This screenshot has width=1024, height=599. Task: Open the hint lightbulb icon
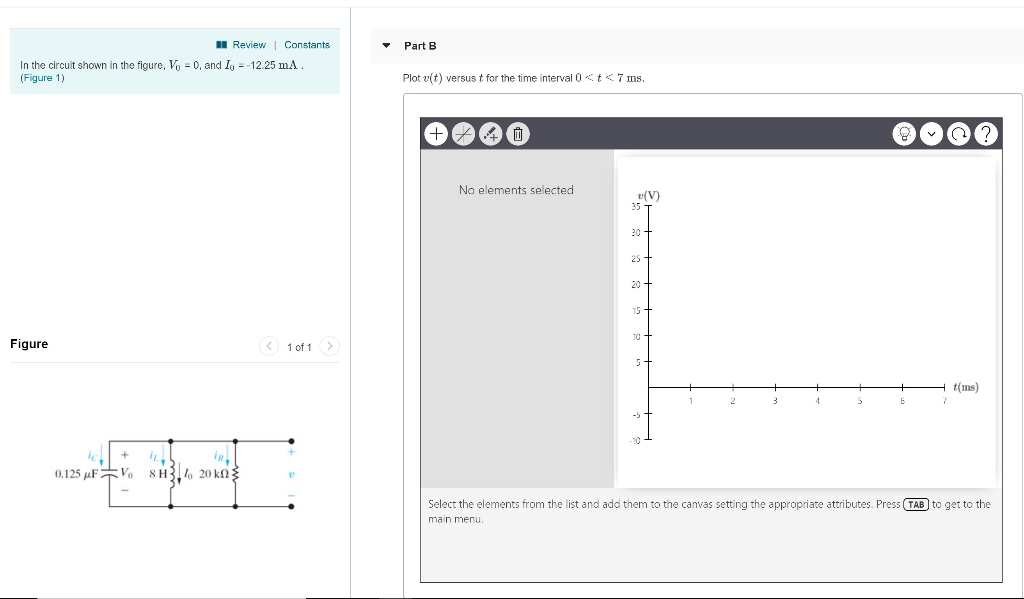pyautogui.click(x=904, y=133)
